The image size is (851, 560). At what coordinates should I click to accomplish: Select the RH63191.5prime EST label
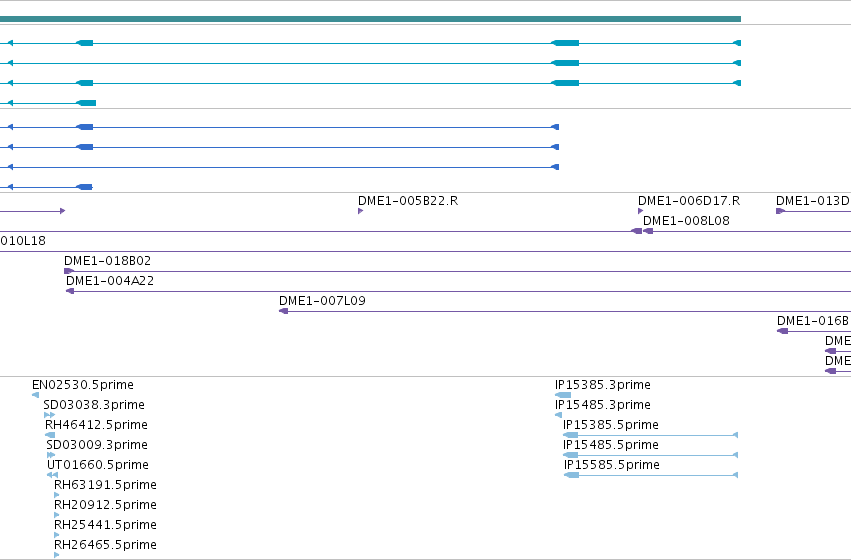coord(105,485)
